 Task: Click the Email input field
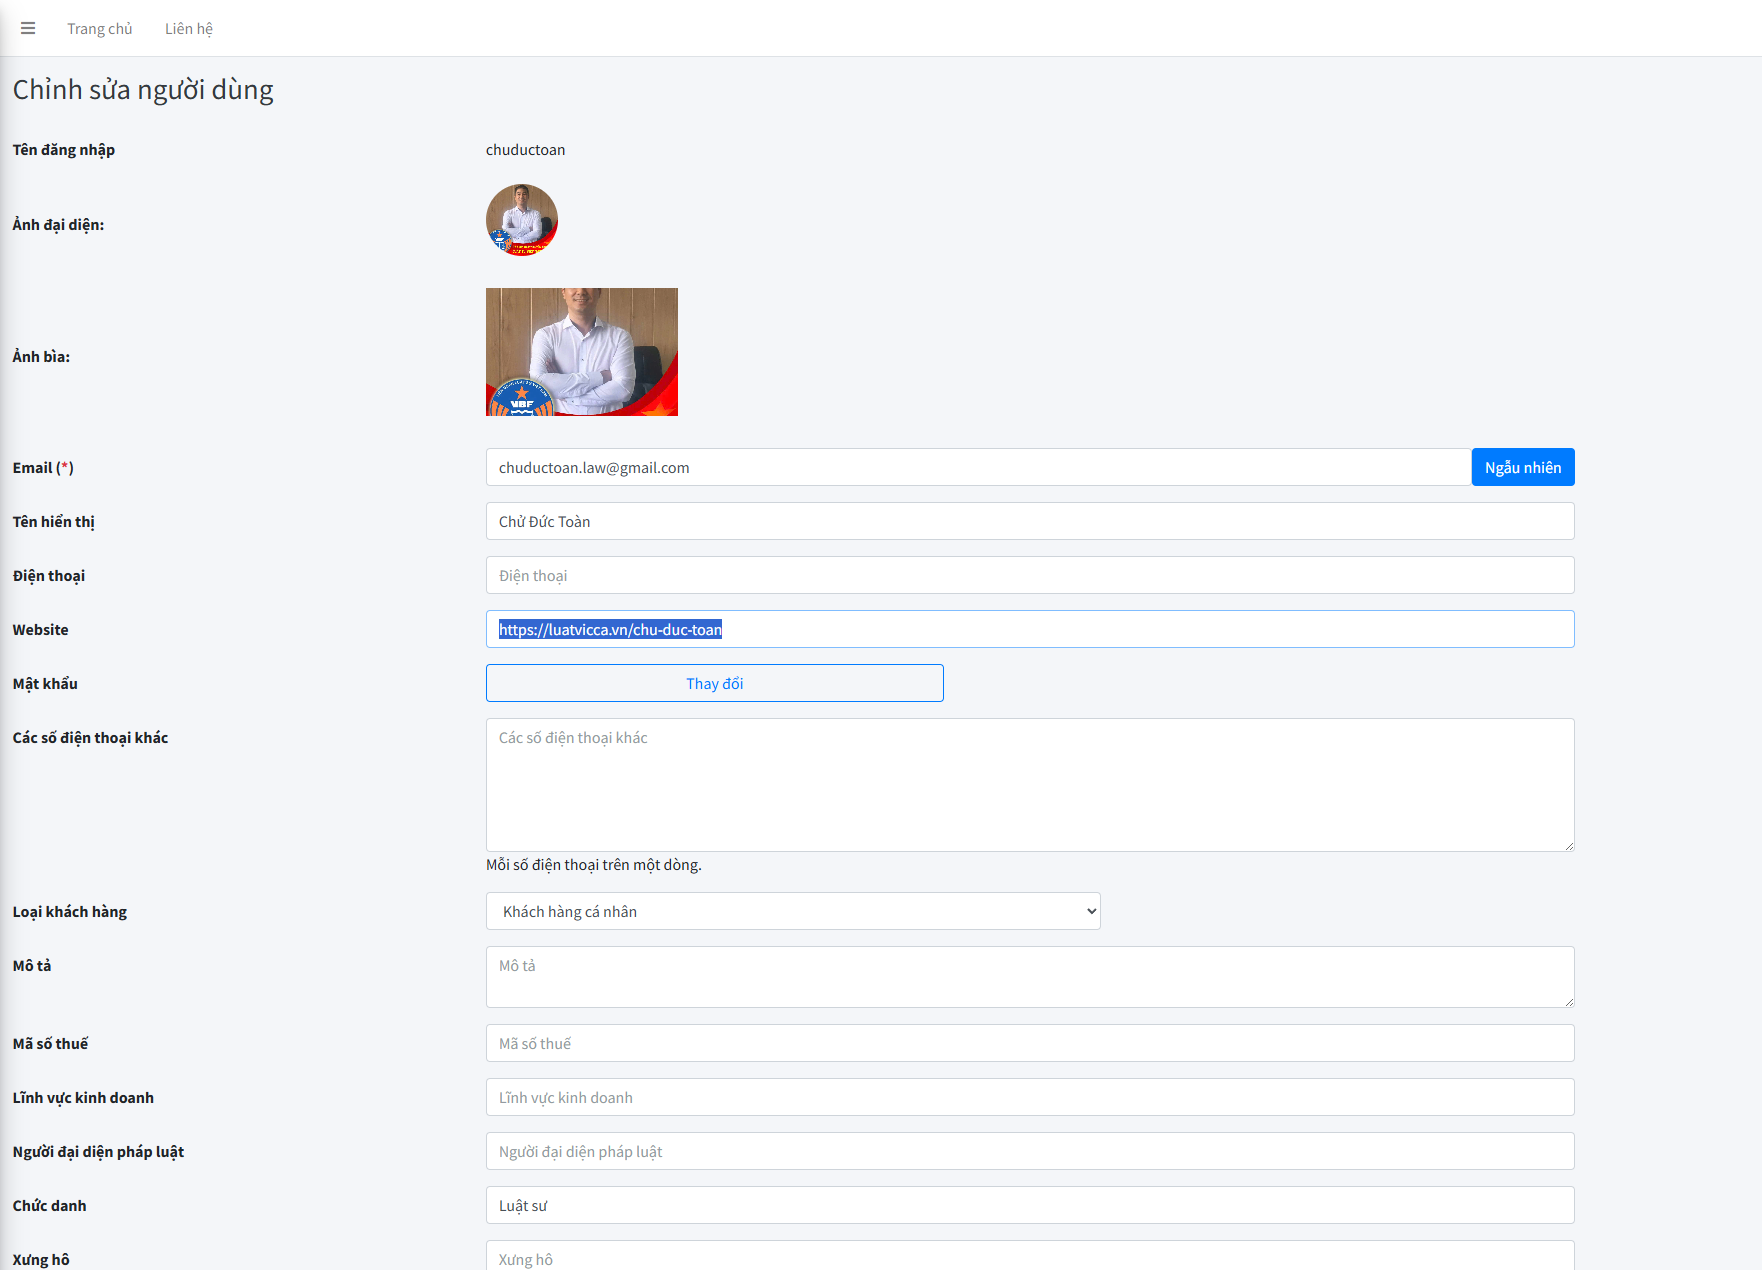(977, 467)
